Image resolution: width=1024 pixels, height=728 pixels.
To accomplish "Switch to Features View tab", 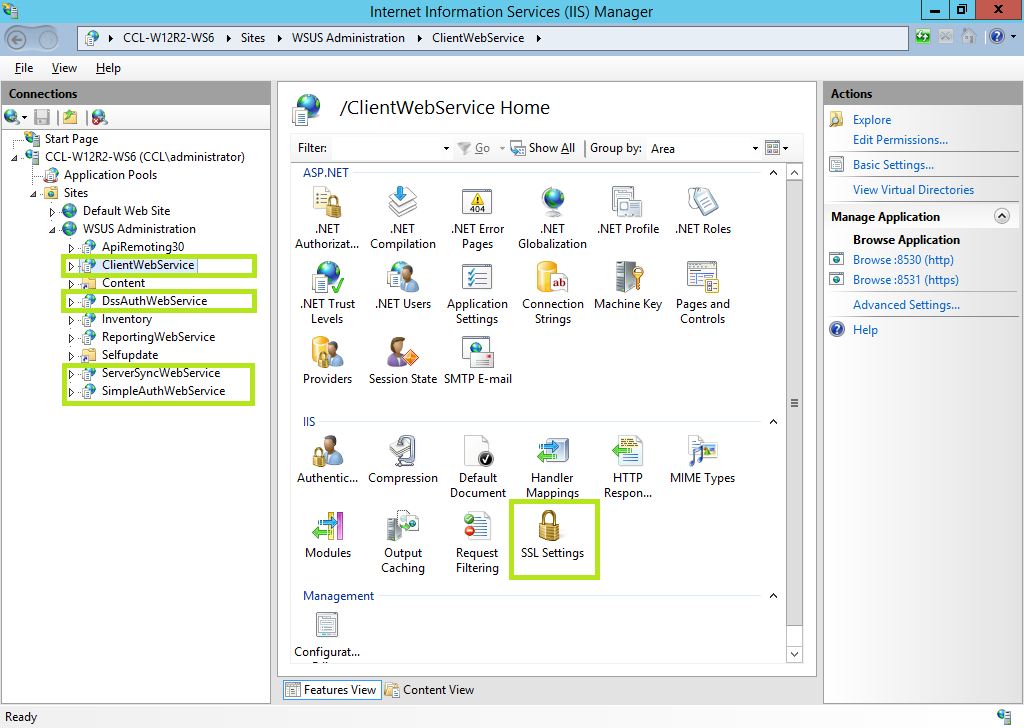I will [332, 689].
